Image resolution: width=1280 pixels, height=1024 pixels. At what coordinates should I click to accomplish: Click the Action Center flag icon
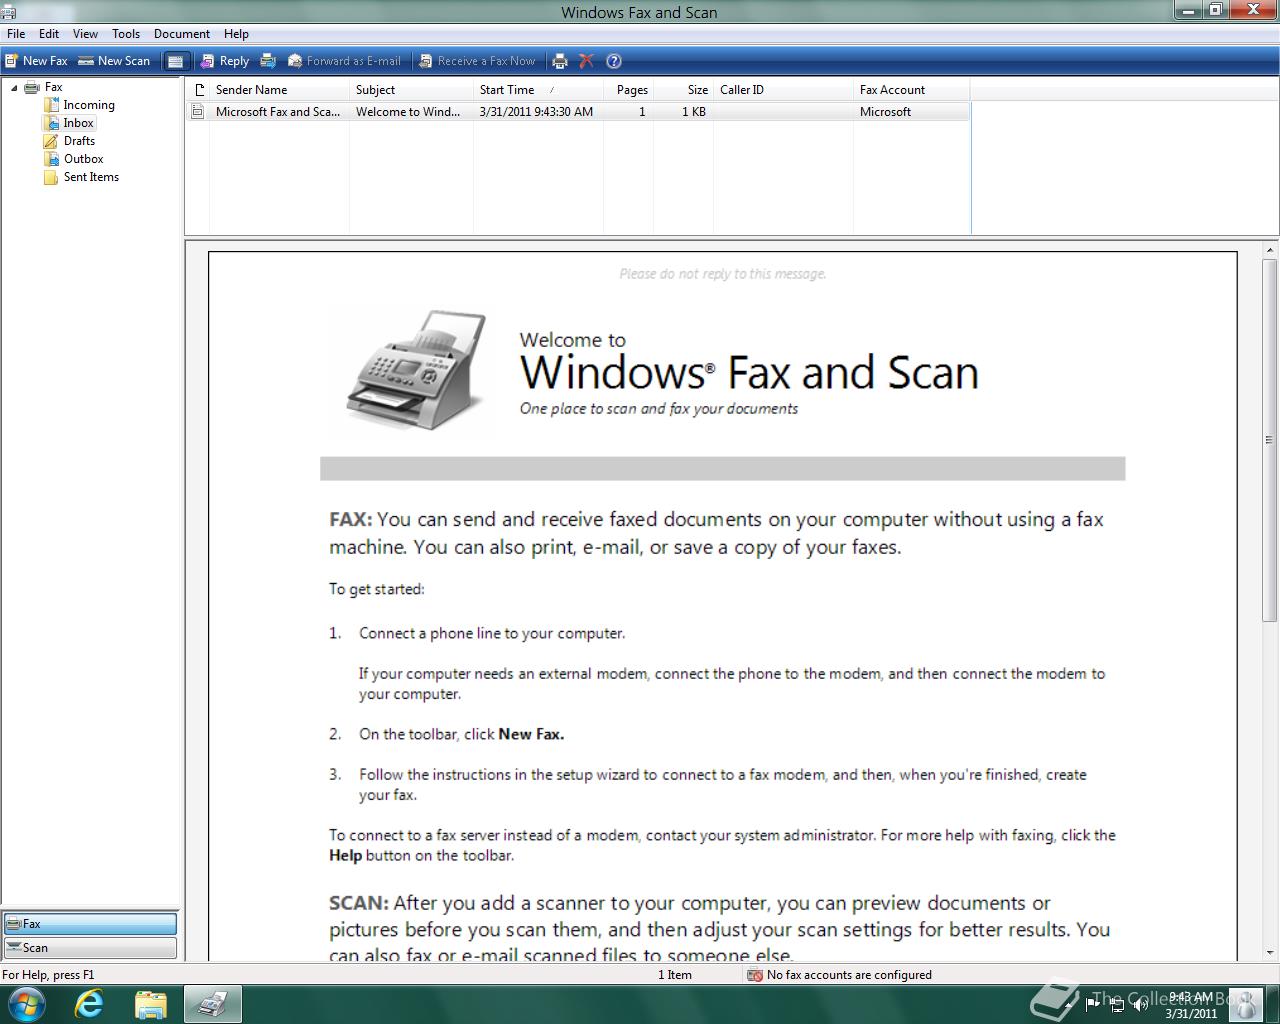point(1092,1004)
